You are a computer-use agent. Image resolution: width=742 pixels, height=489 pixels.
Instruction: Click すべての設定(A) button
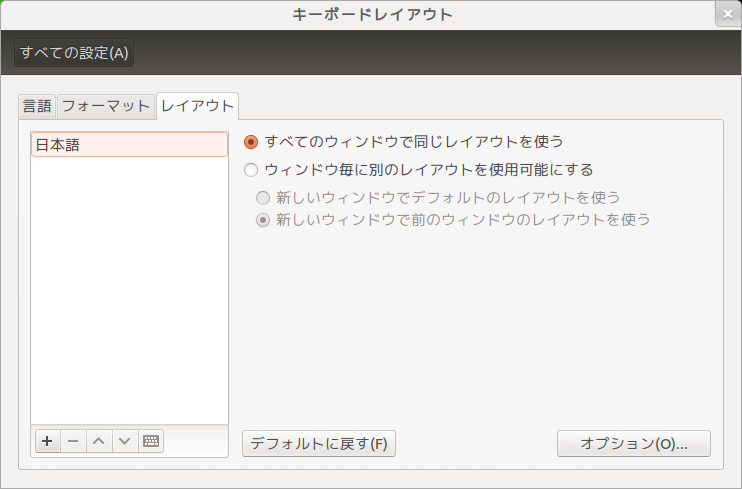pyautogui.click(x=74, y=53)
